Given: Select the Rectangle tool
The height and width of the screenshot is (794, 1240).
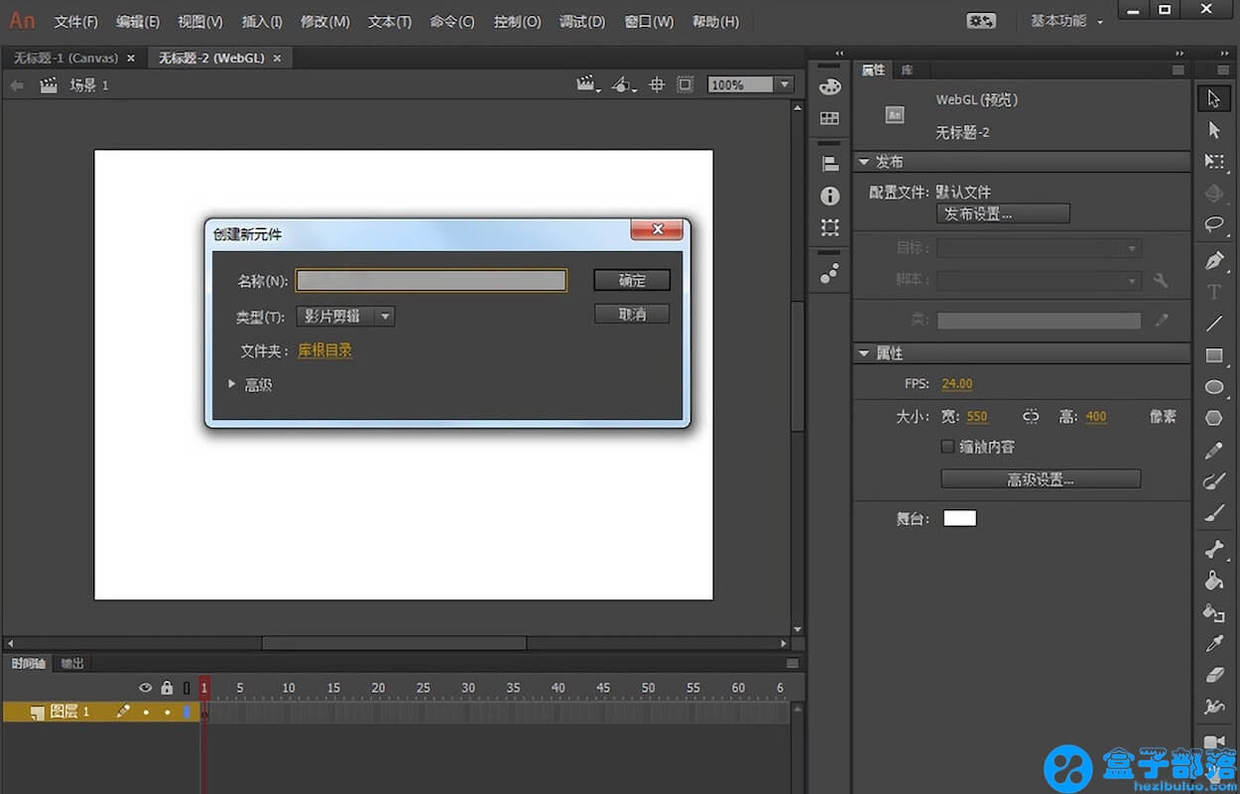Looking at the screenshot, I should coord(1214,355).
